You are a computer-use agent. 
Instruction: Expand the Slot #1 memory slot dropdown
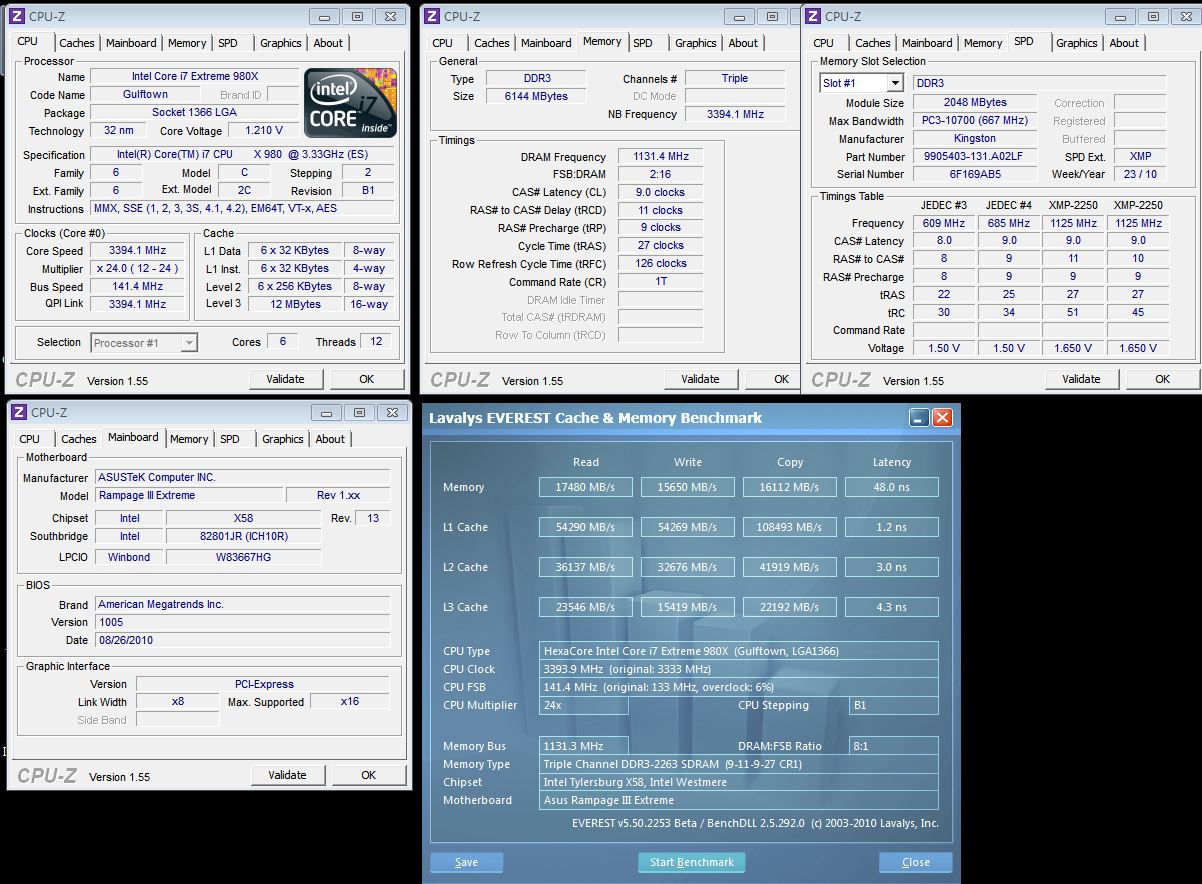894,83
